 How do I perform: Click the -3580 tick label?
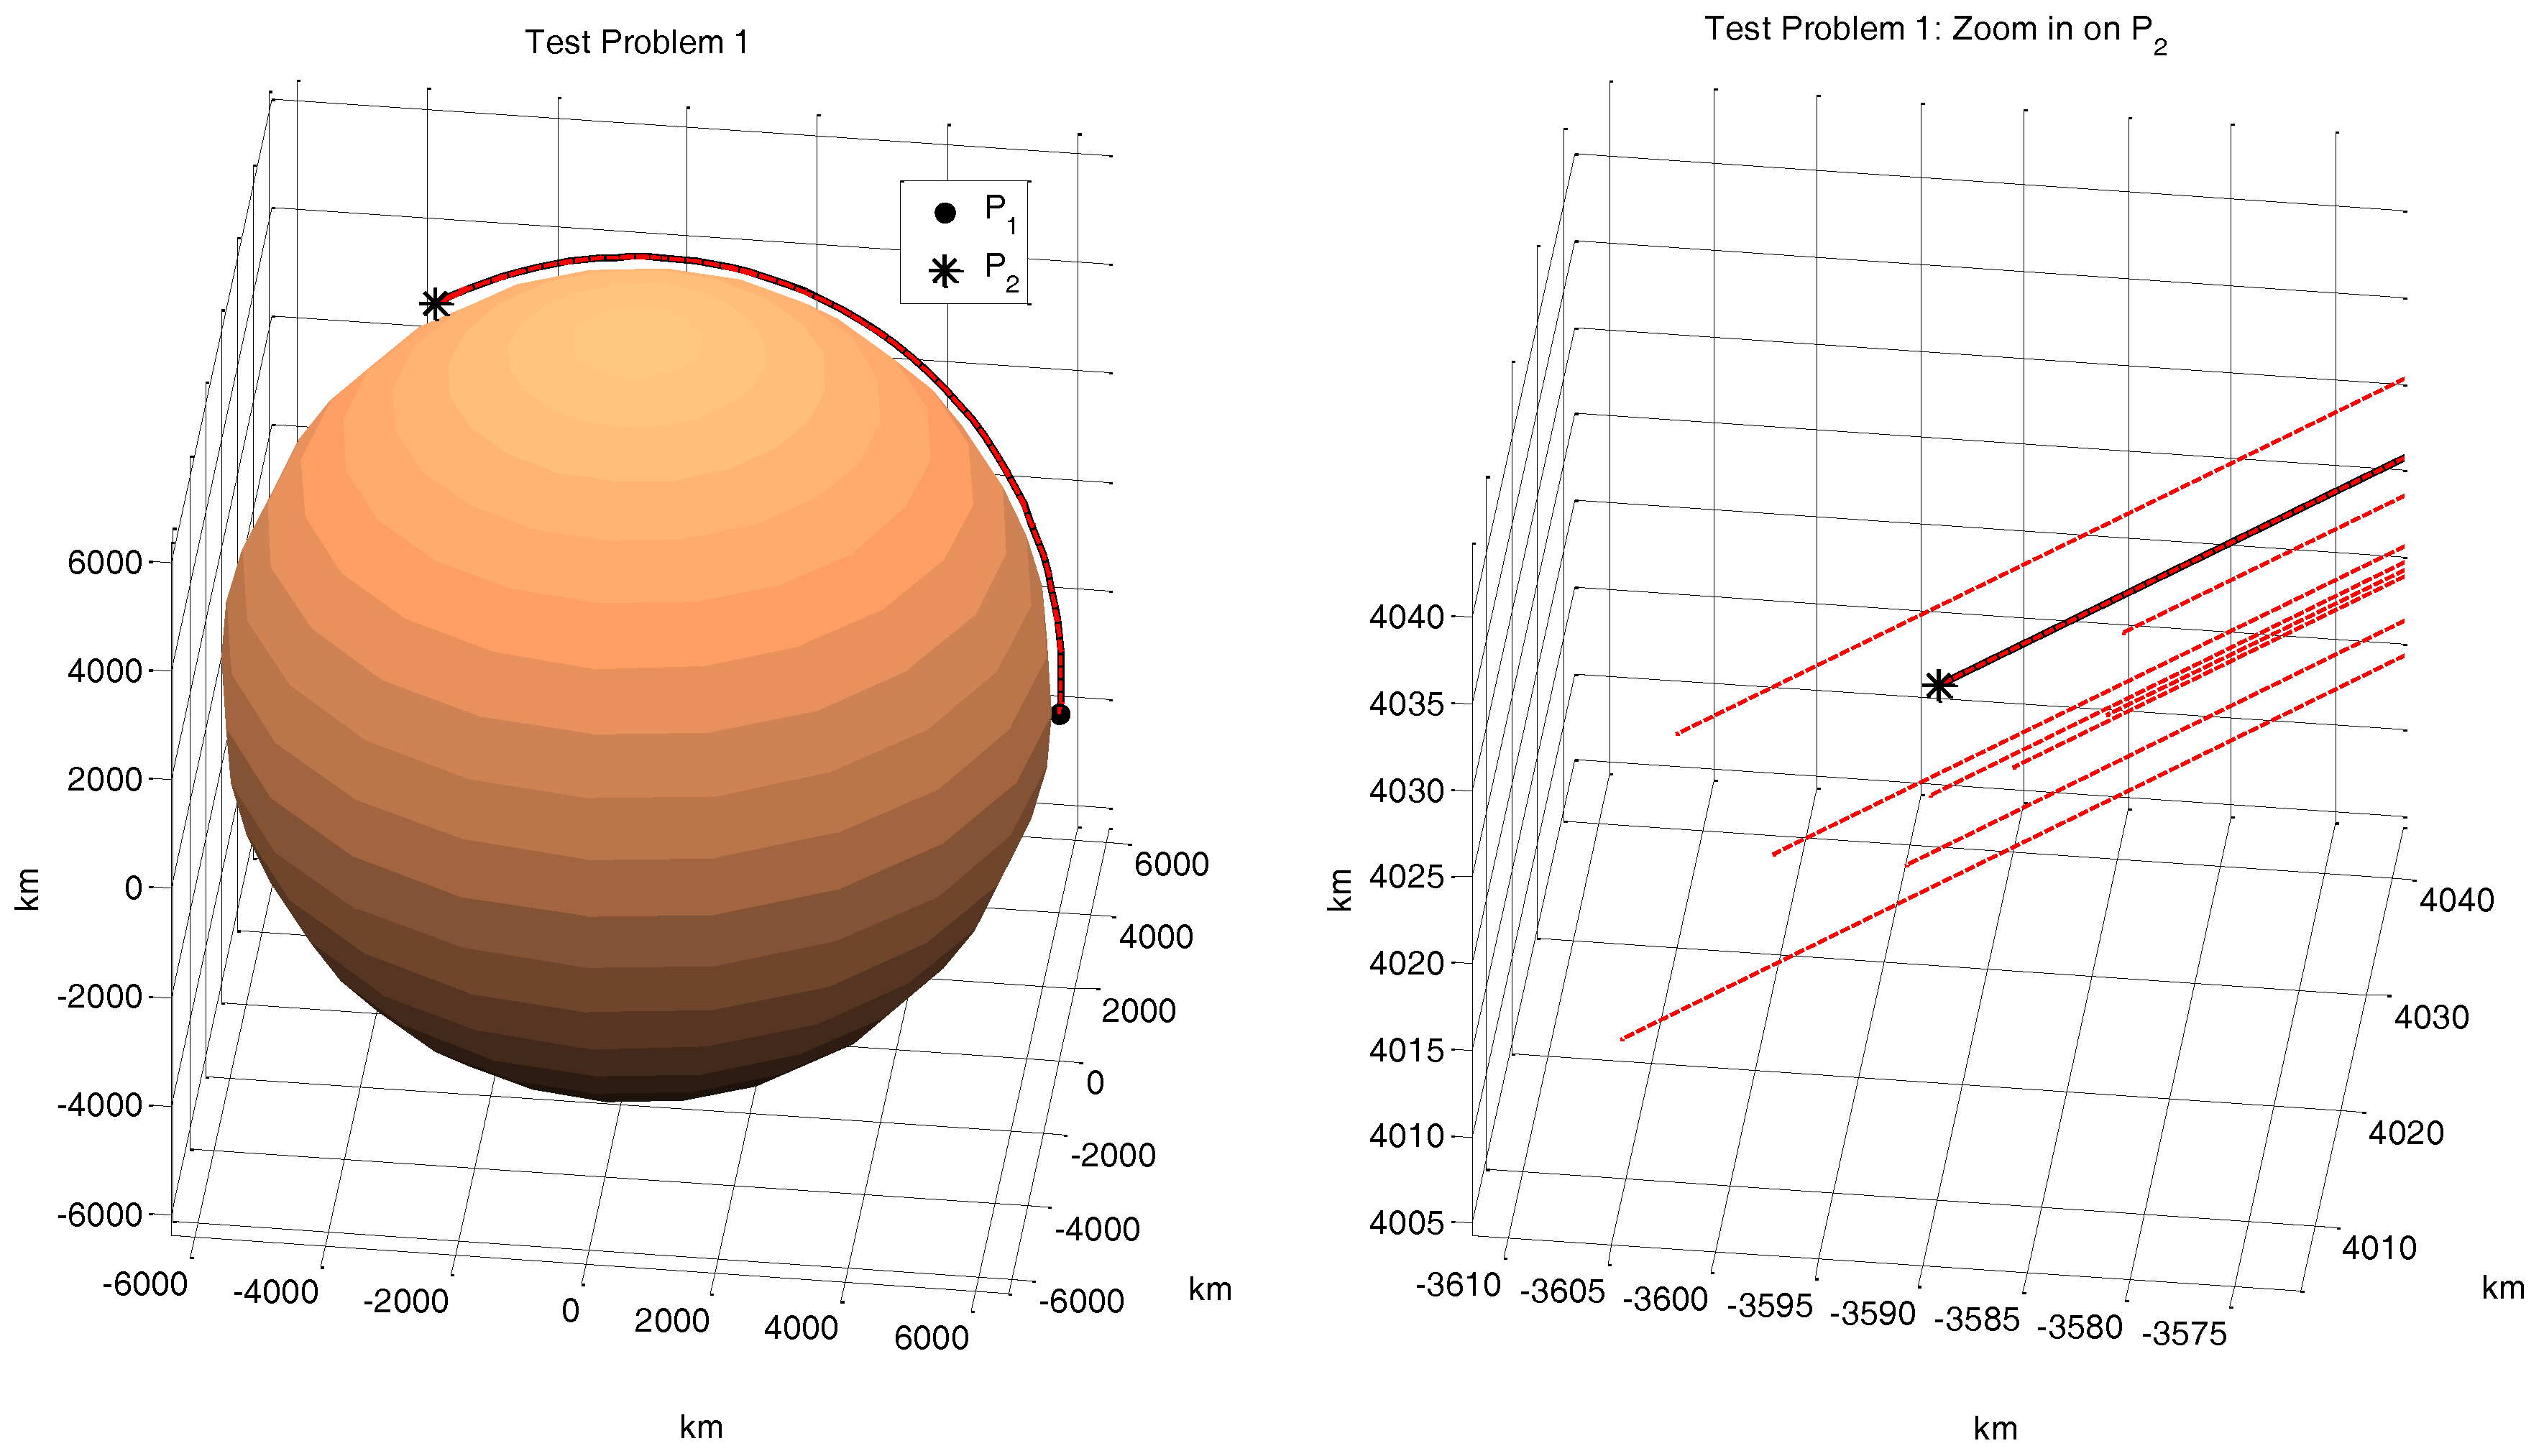(x=2080, y=1326)
